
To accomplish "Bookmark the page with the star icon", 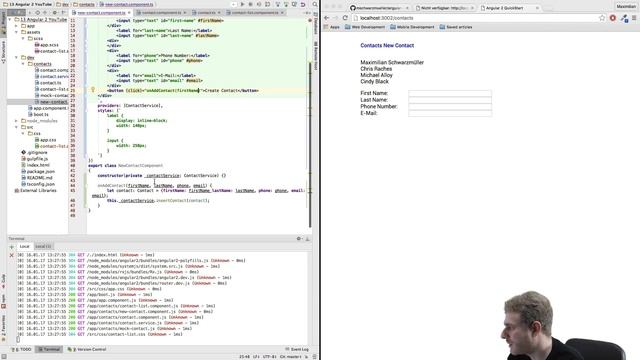I will coord(602,18).
